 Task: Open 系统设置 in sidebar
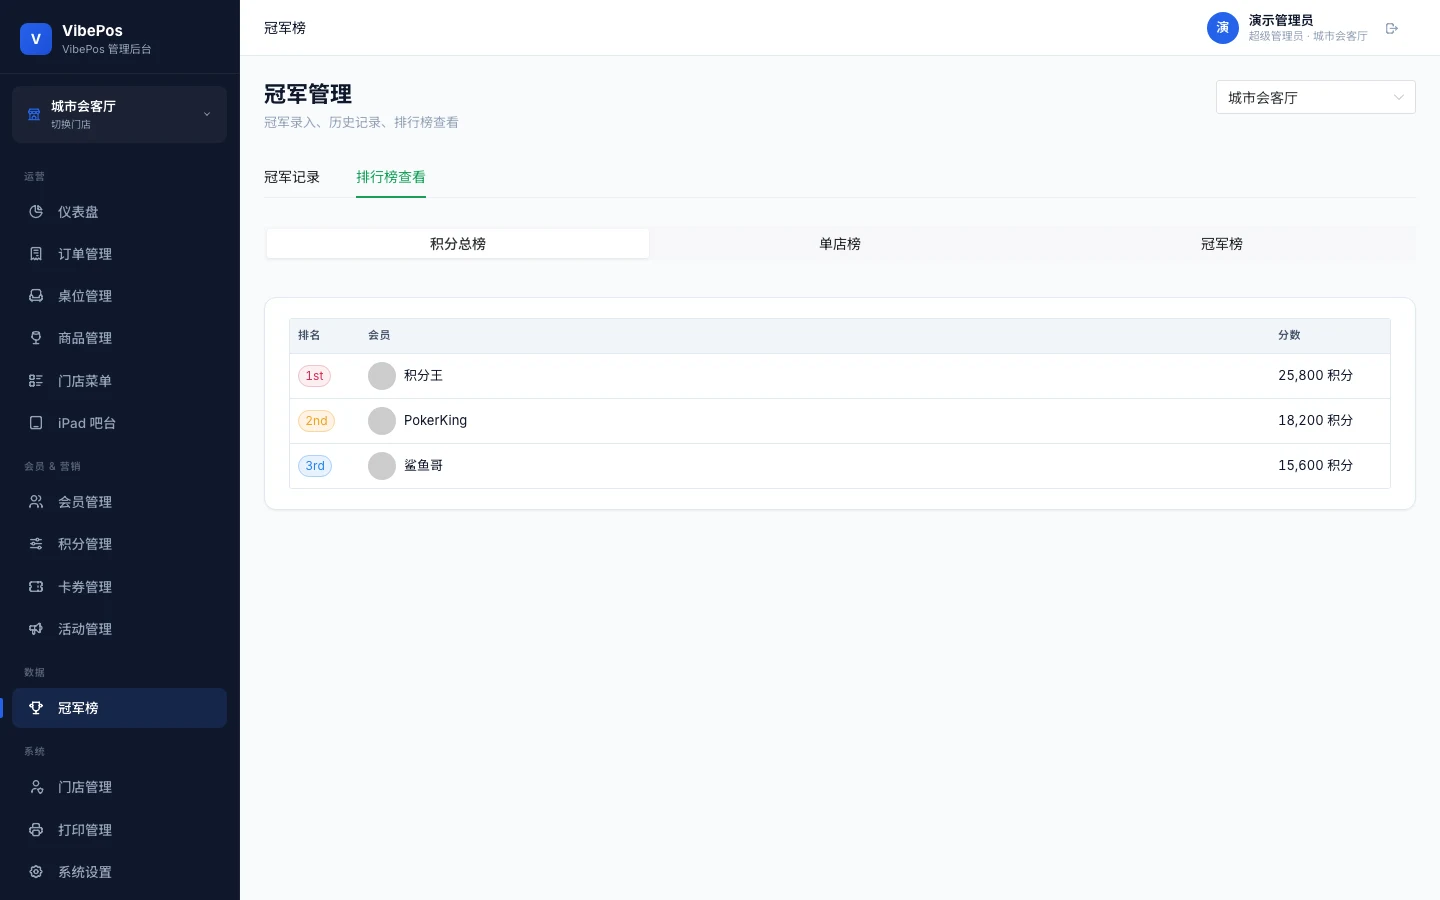click(x=119, y=872)
